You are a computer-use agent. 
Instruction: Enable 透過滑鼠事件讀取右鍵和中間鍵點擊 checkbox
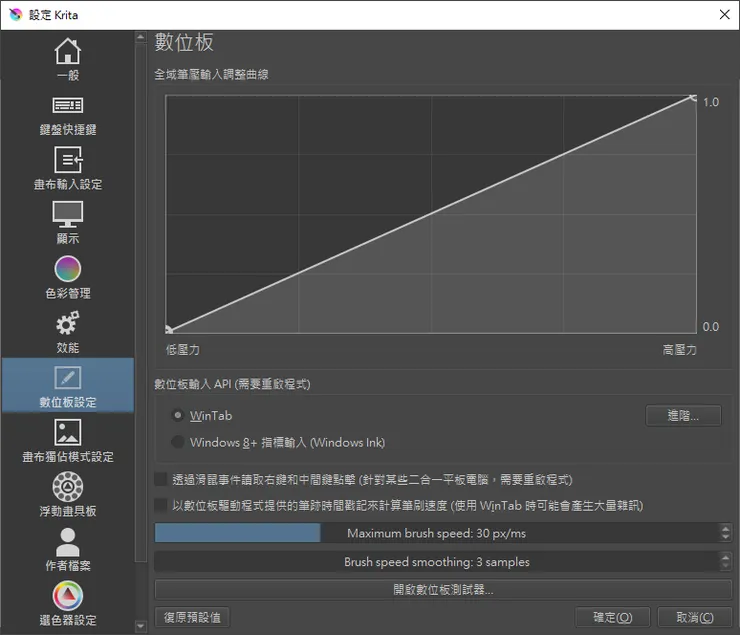(161, 479)
